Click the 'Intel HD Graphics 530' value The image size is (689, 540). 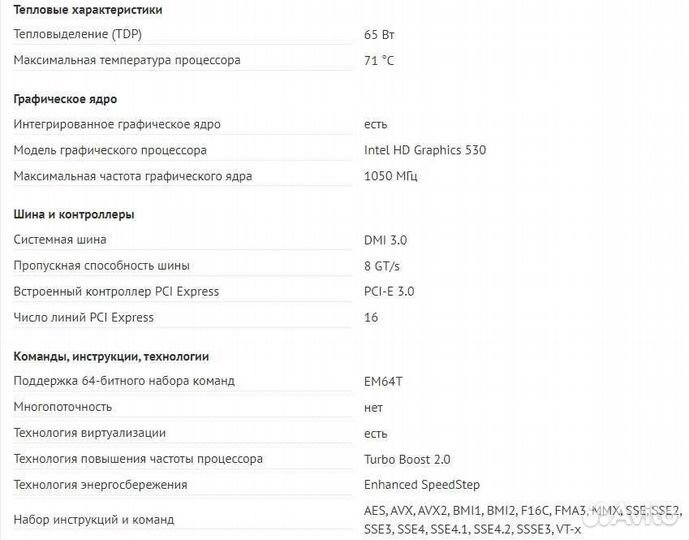[x=425, y=150]
